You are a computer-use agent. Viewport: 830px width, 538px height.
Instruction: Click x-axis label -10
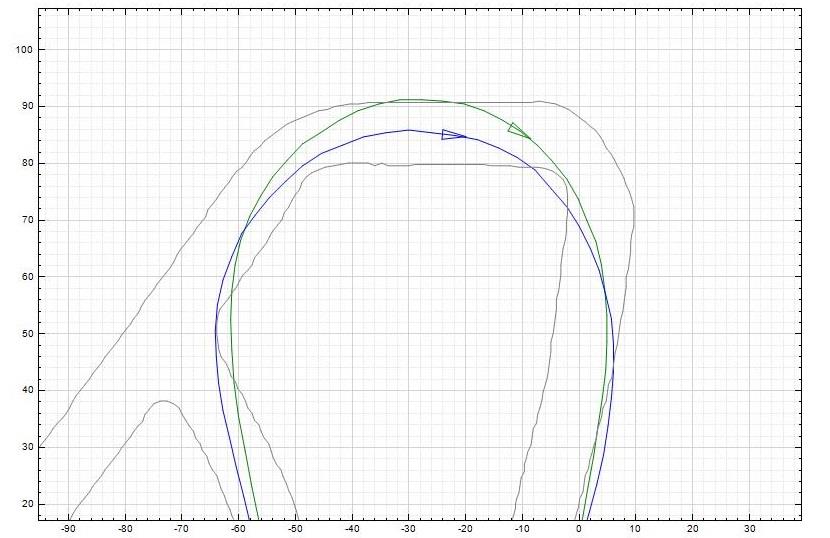point(522,529)
